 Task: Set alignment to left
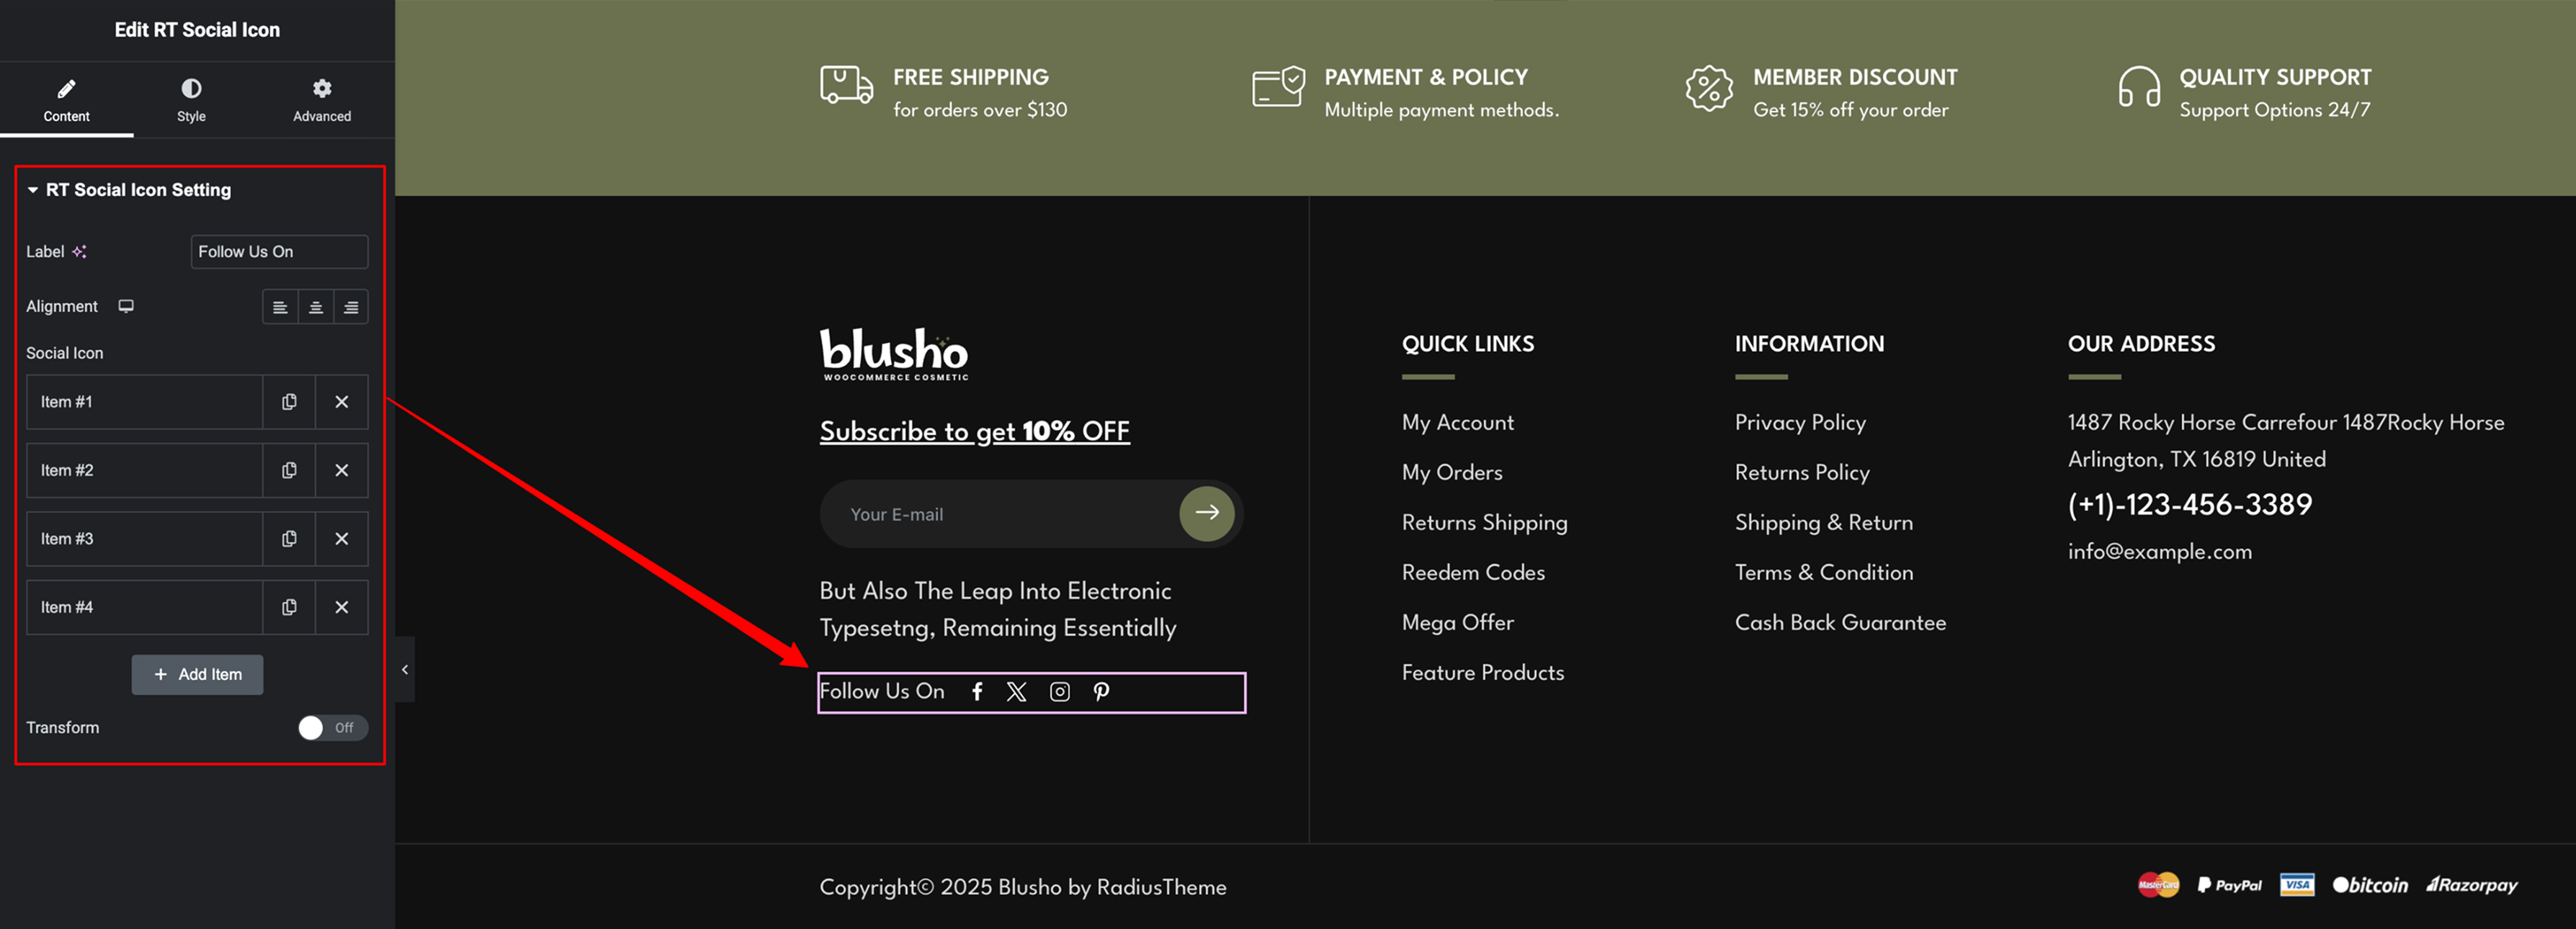click(x=280, y=307)
